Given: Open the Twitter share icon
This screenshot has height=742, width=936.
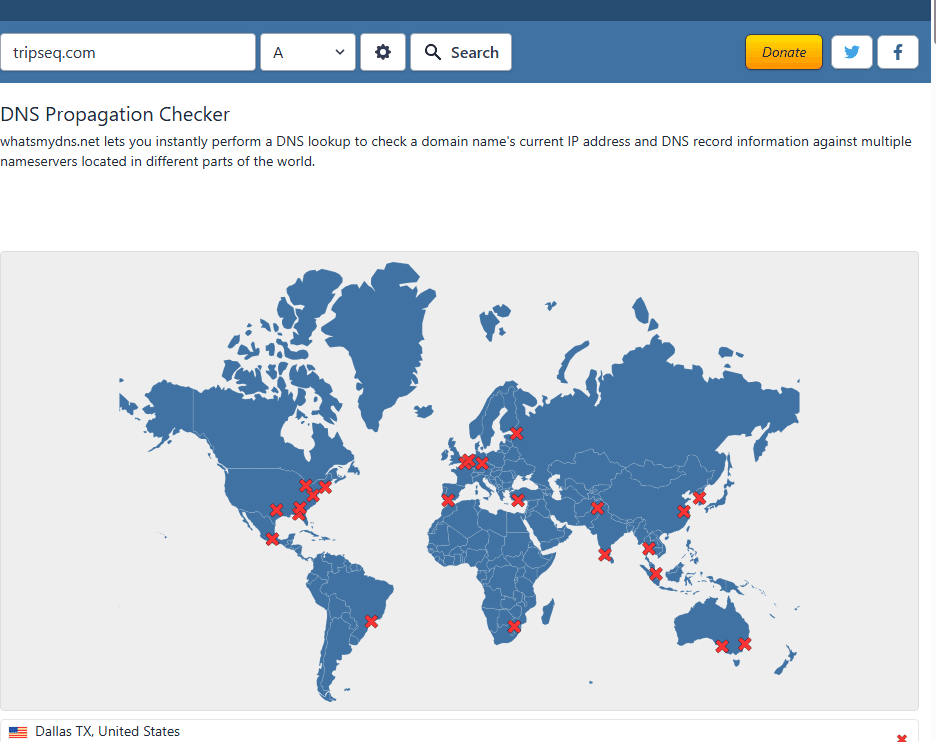Looking at the screenshot, I should pos(851,53).
